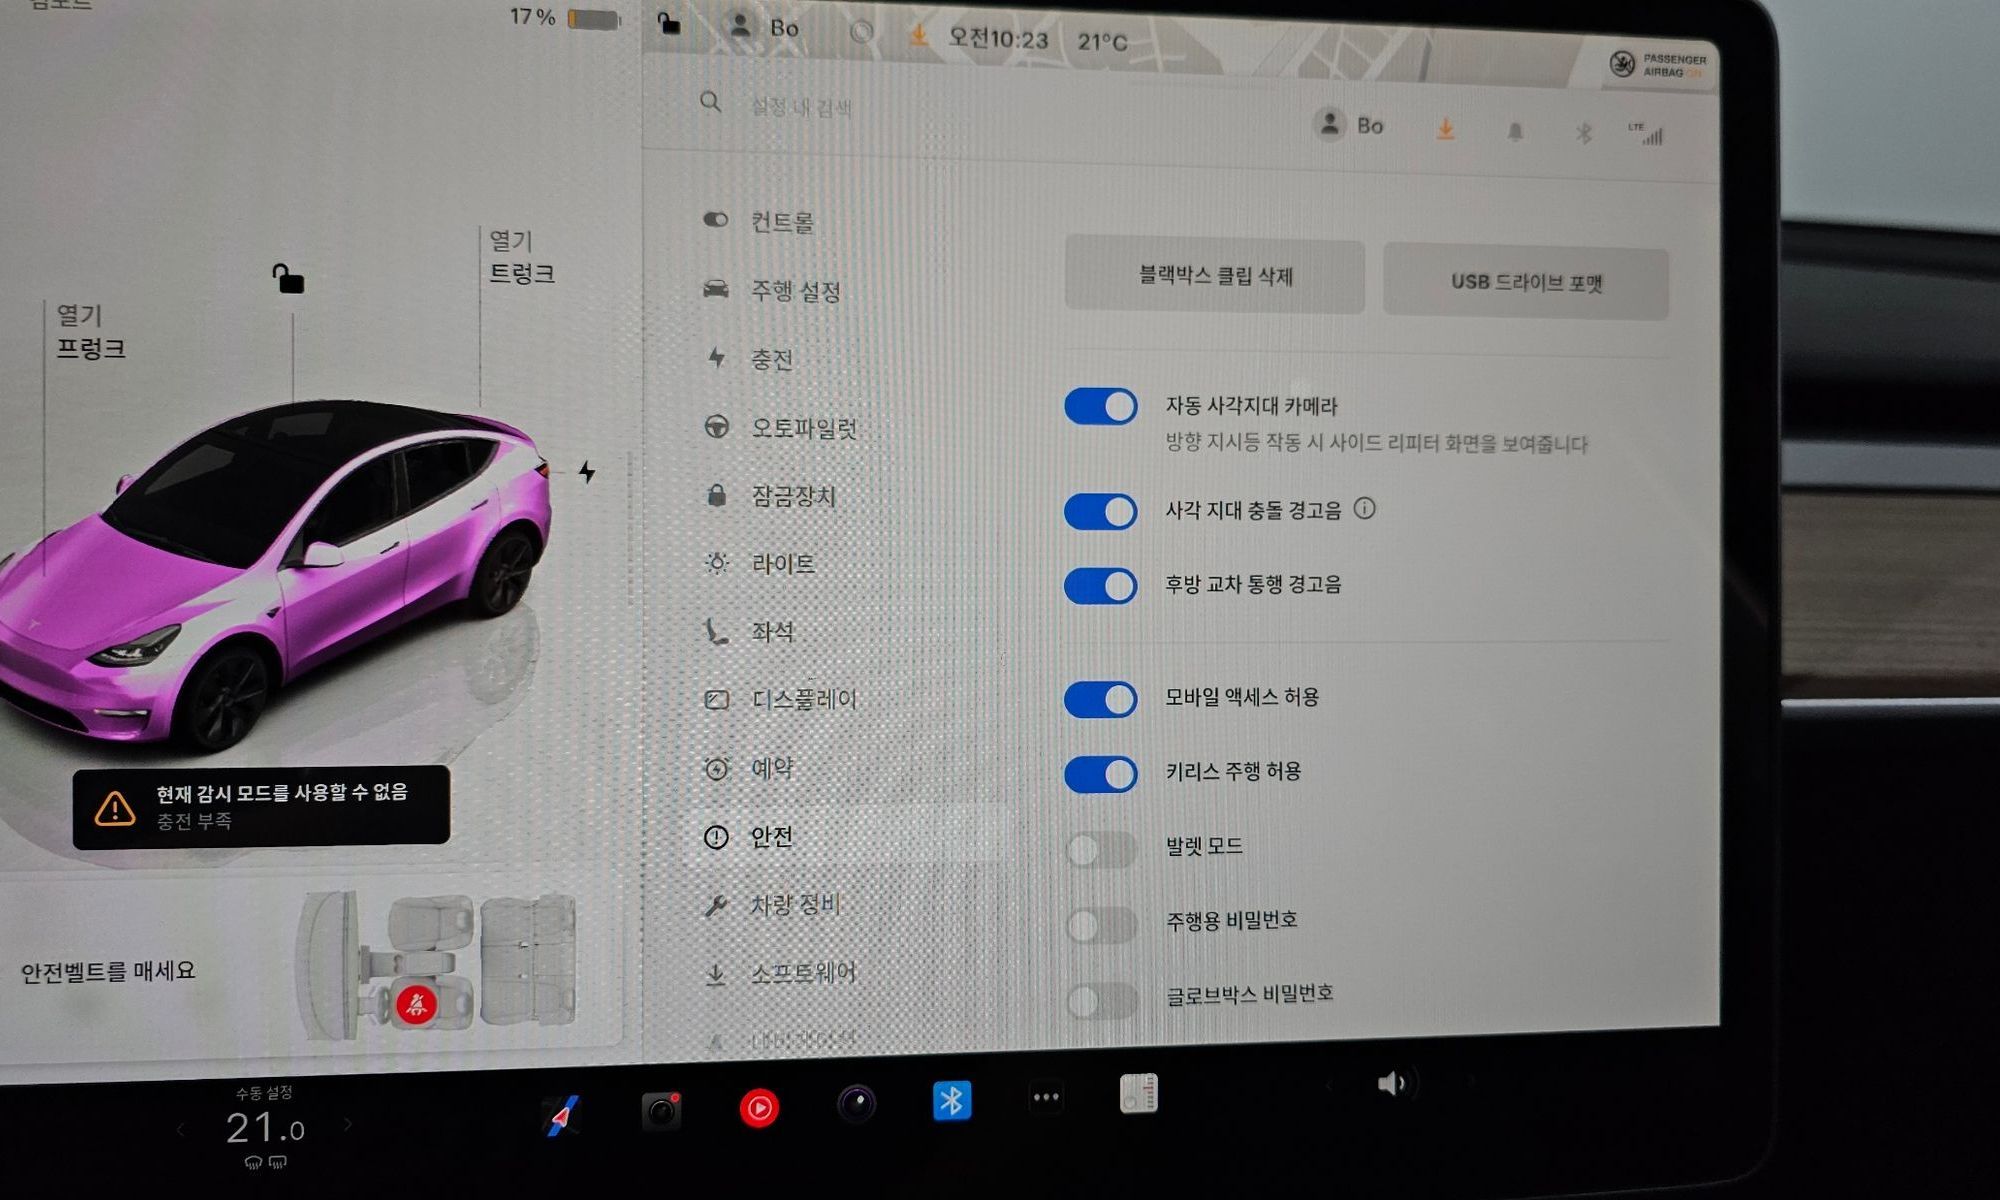2000x1200 pixels.
Task: Open the notes-style app in dock
Action: point(1139,1094)
